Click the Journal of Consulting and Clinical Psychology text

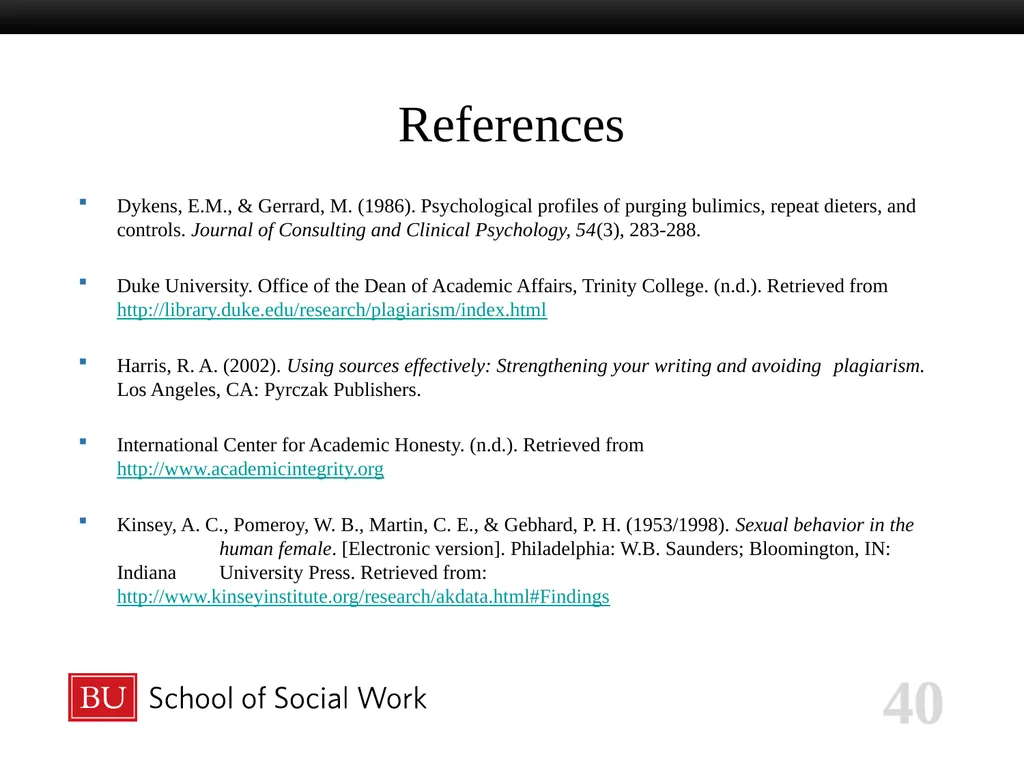pos(380,231)
